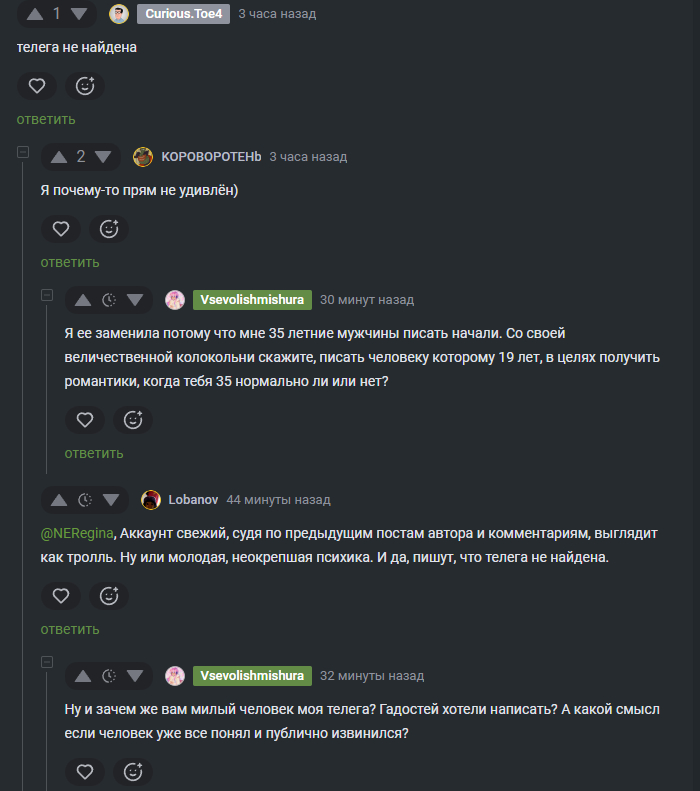Collapse the first Vsevolishmishura reply branch
The height and width of the screenshot is (791, 700).
[x=46, y=296]
